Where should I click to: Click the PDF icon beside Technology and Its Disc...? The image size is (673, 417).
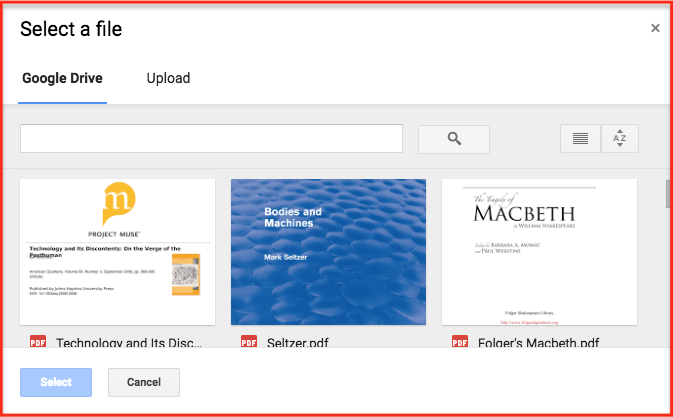click(38, 342)
